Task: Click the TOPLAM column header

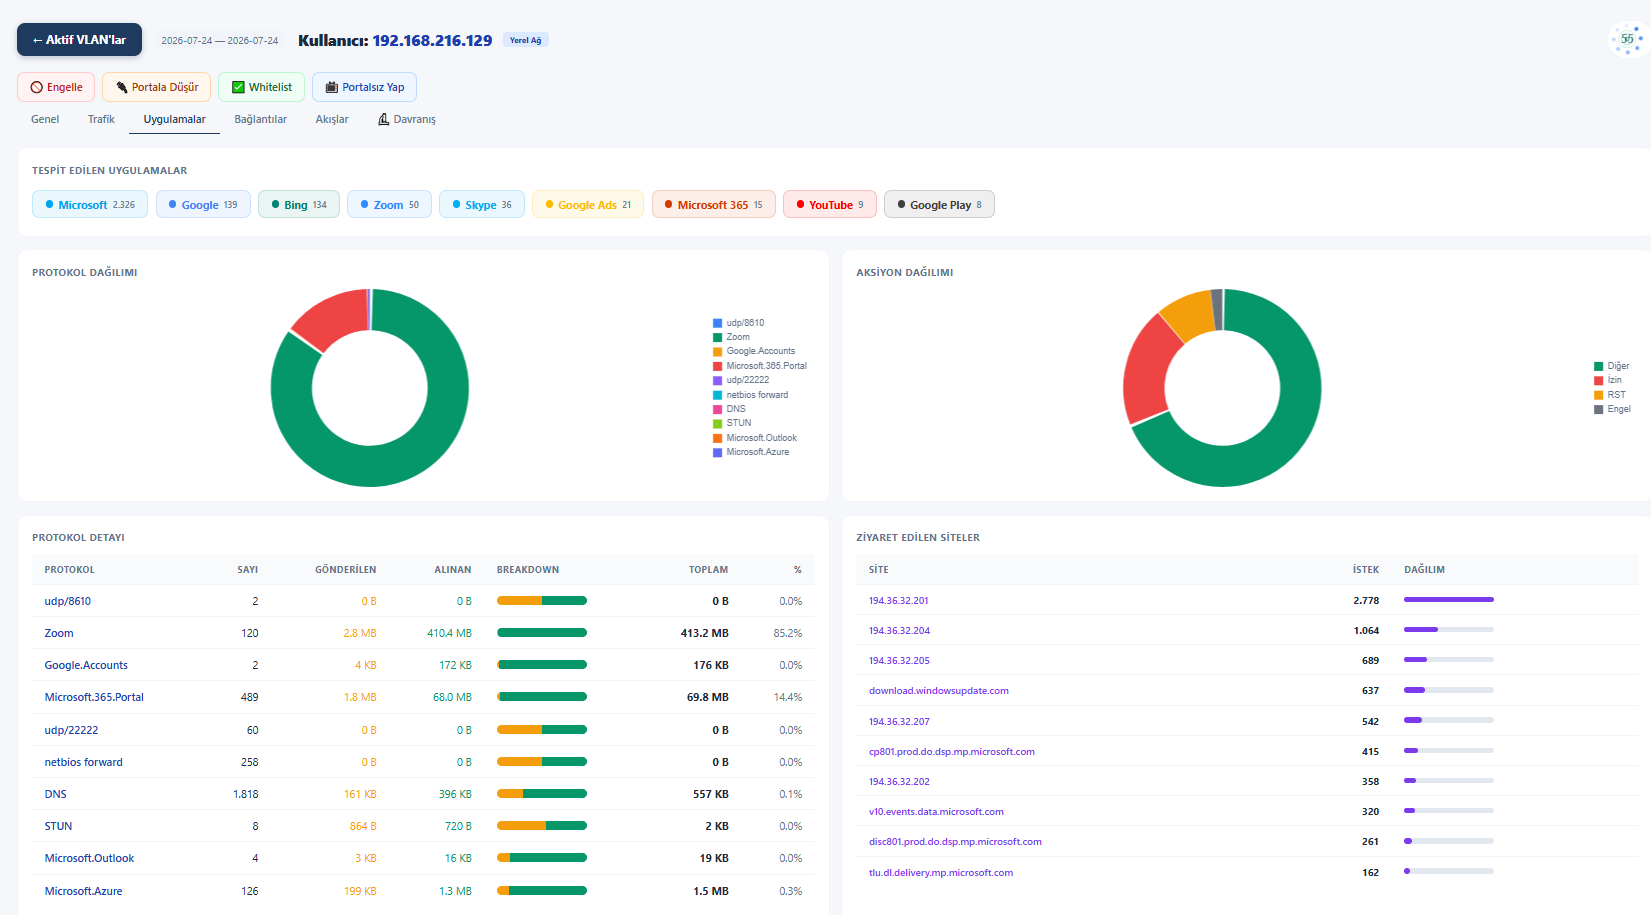Action: 708,570
